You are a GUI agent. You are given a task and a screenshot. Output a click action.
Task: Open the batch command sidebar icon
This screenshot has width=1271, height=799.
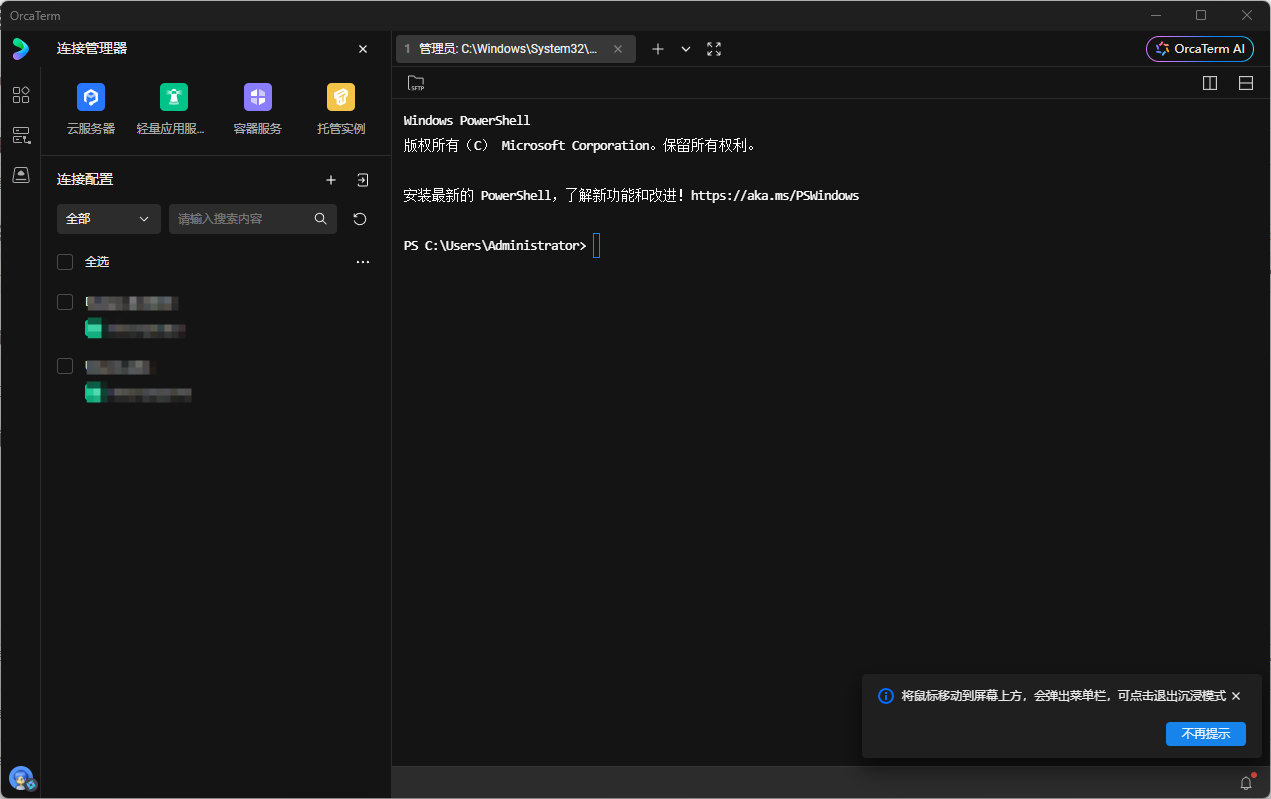click(x=21, y=135)
